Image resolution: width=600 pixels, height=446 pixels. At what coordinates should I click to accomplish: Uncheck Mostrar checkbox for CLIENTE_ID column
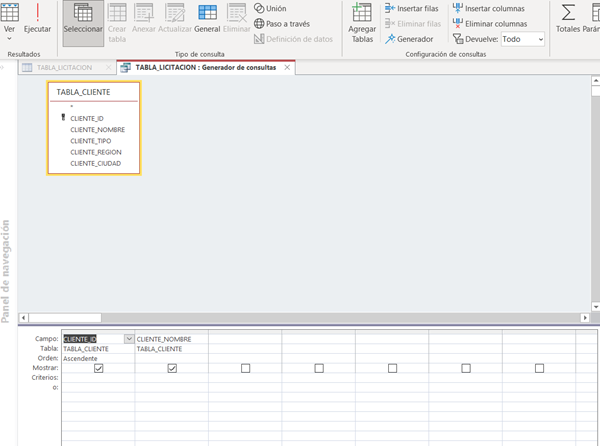click(x=98, y=368)
